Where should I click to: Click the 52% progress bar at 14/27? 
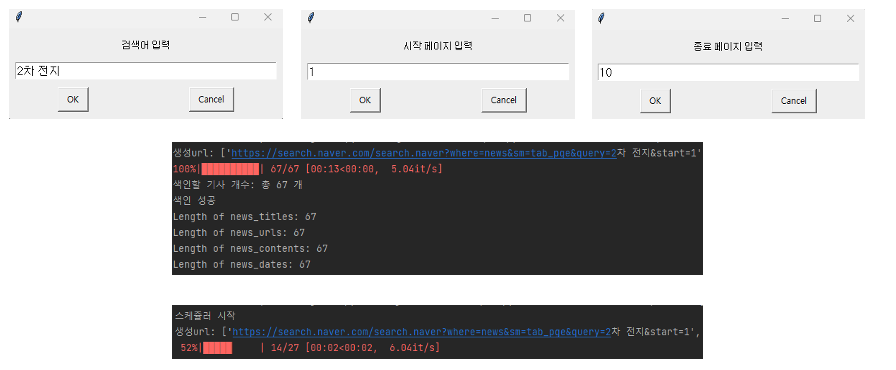pos(232,348)
